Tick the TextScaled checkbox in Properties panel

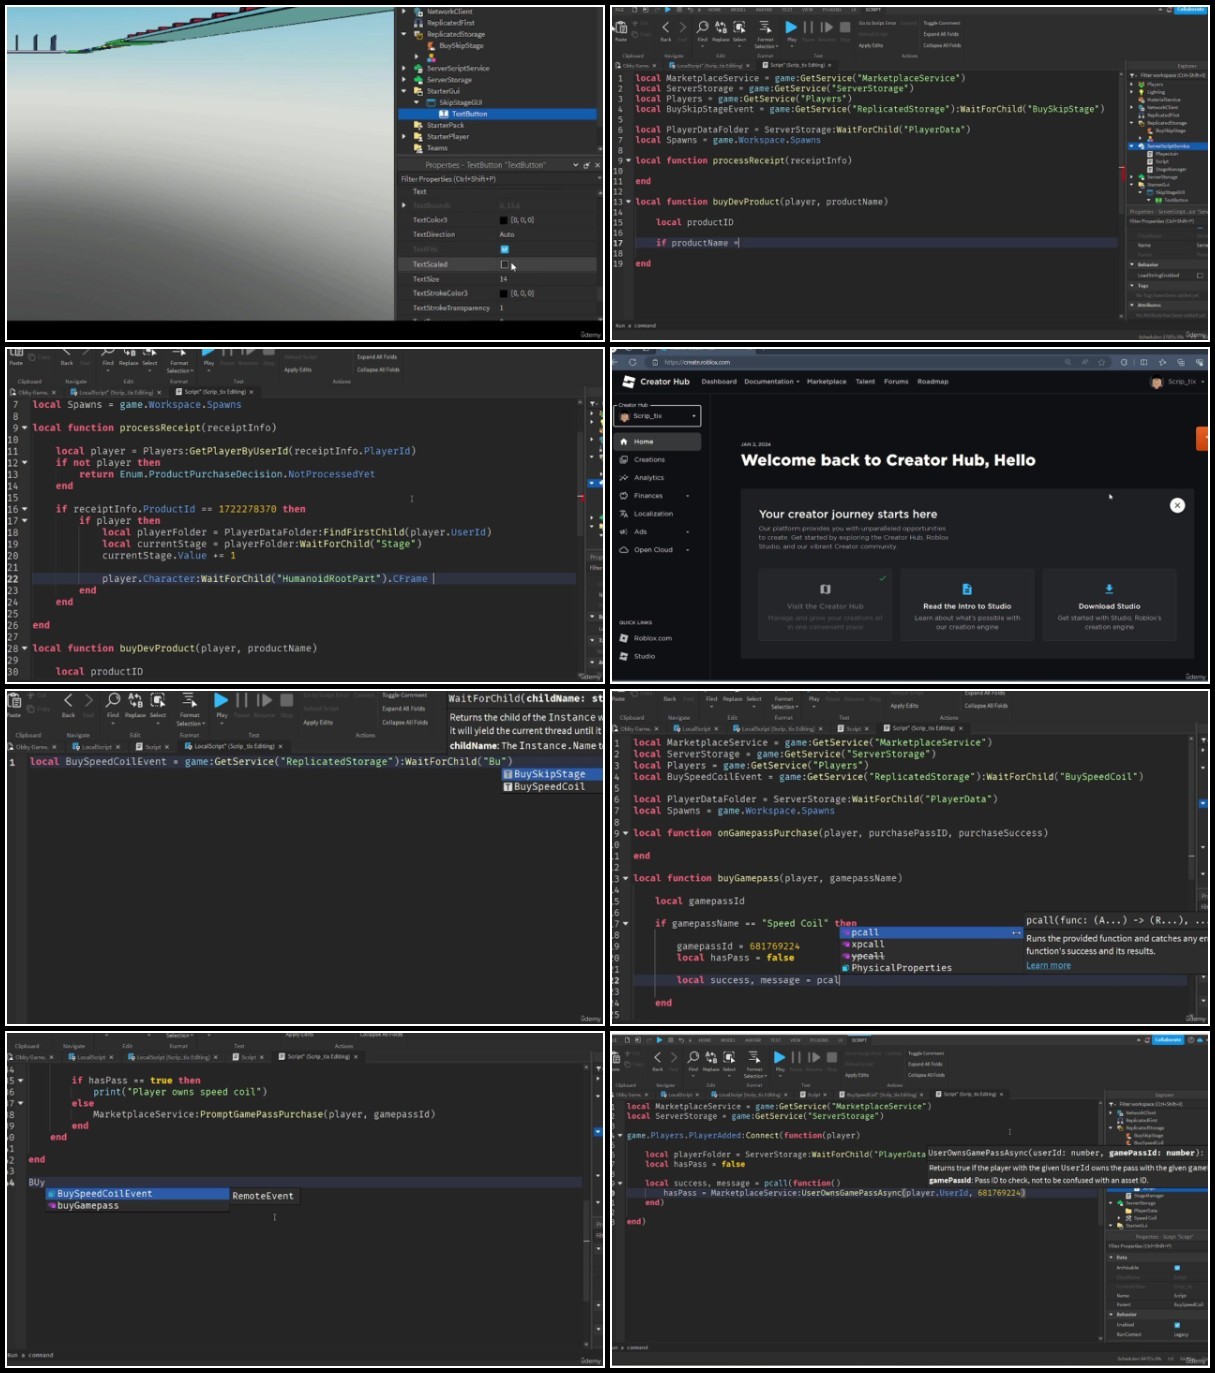tap(504, 265)
